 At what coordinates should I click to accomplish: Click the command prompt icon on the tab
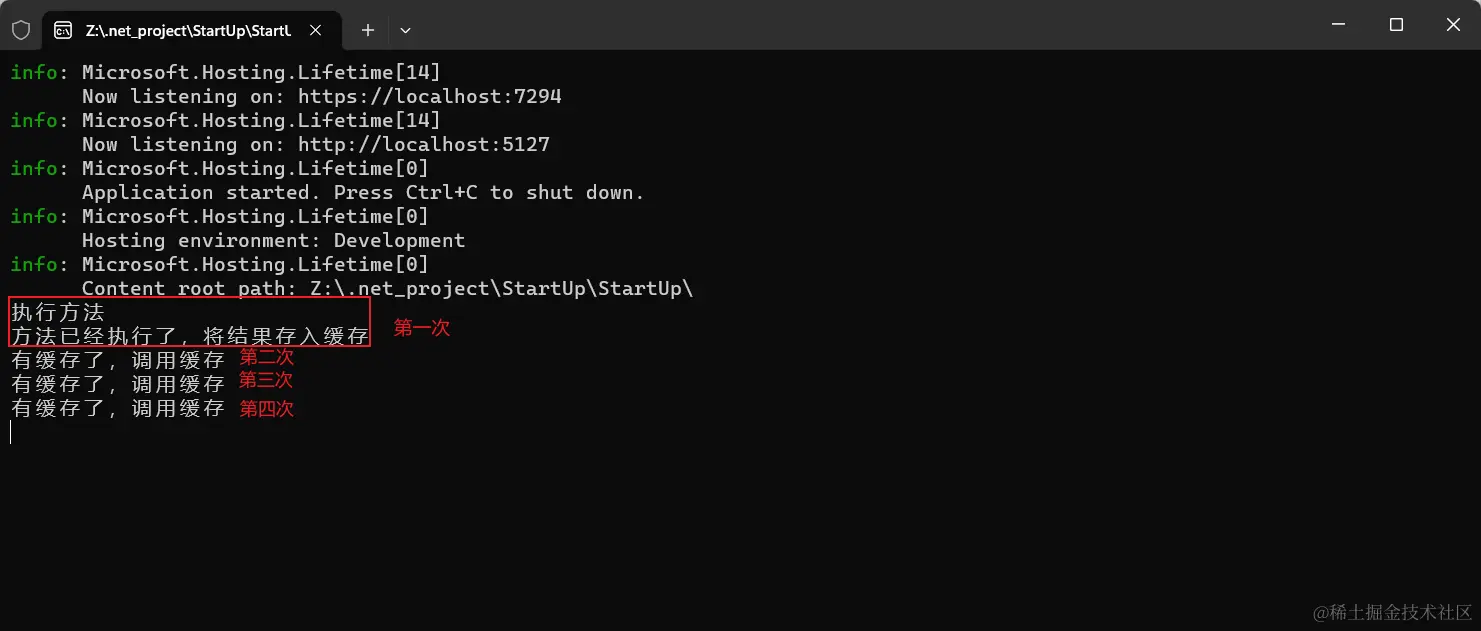[x=63, y=31]
